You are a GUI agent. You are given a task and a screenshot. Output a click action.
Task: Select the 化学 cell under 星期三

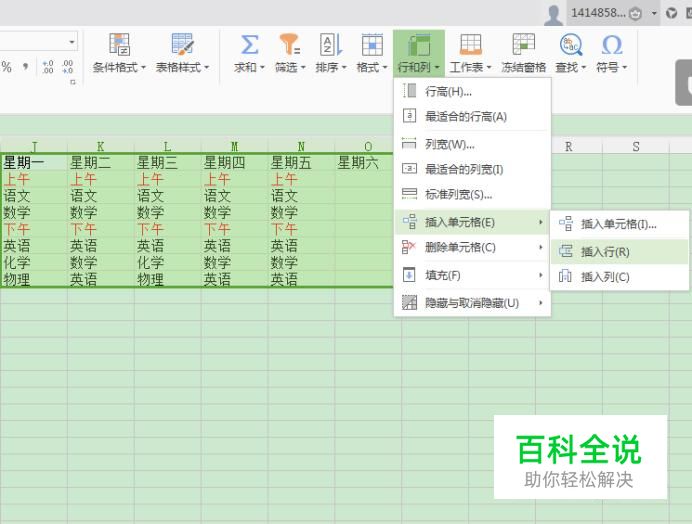[168, 262]
